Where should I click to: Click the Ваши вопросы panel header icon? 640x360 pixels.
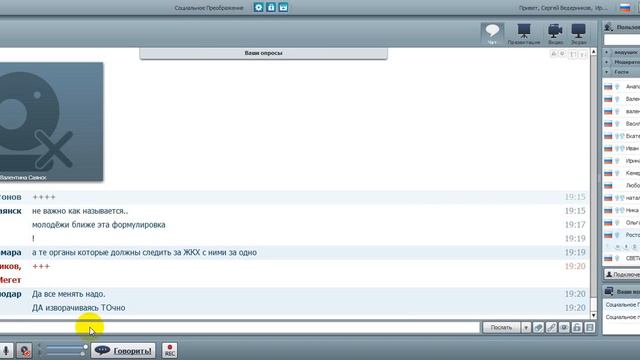coord(609,291)
